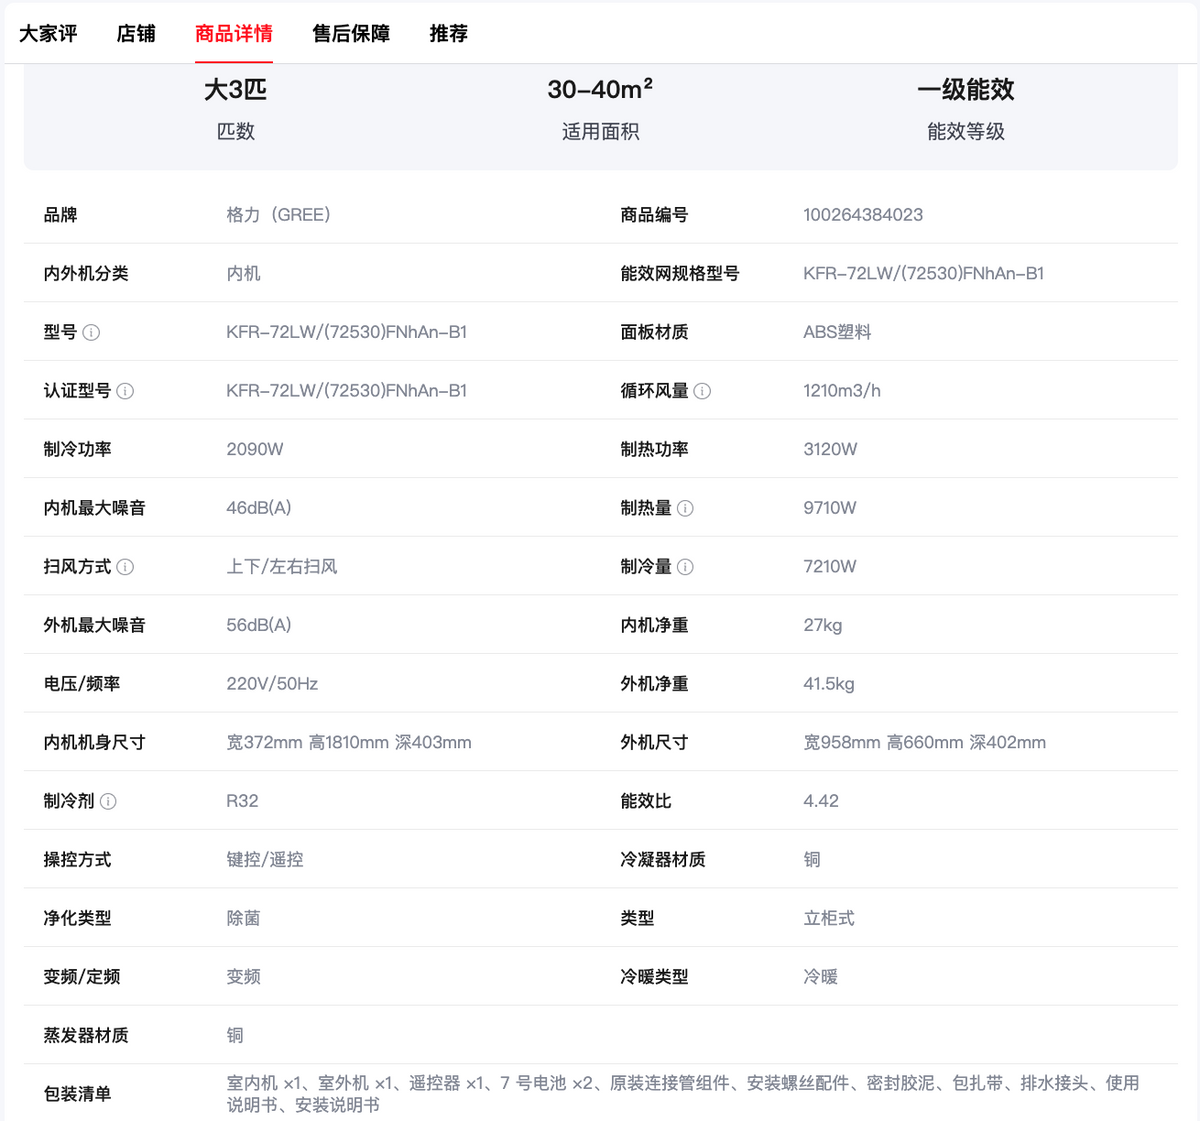Image resolution: width=1200 pixels, height=1121 pixels.
Task: Click the 铜 value for 冷凝器材质
Action: pos(812,860)
